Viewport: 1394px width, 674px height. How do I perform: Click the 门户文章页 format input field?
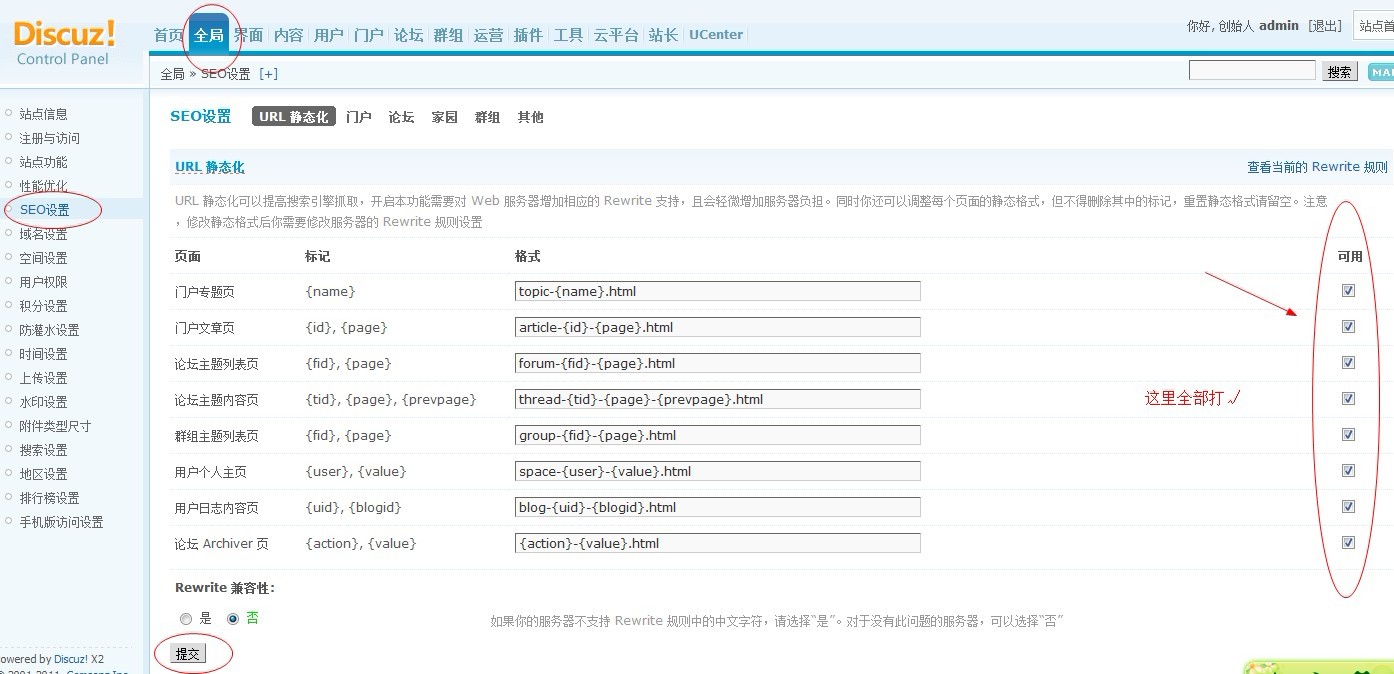coord(717,327)
